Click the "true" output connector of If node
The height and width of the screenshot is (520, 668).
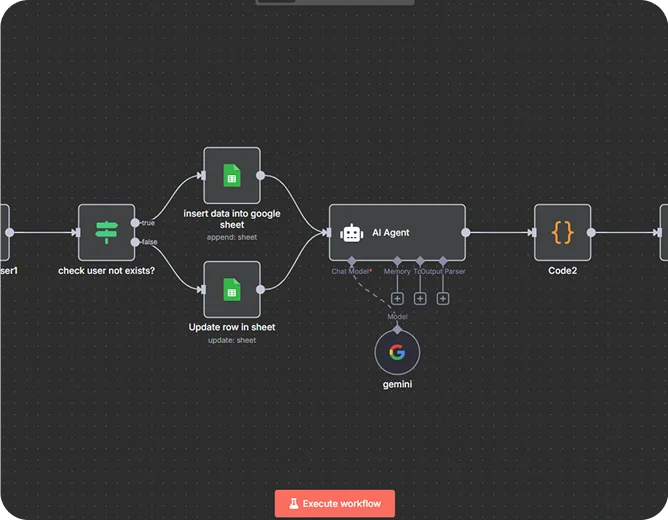(x=136, y=223)
